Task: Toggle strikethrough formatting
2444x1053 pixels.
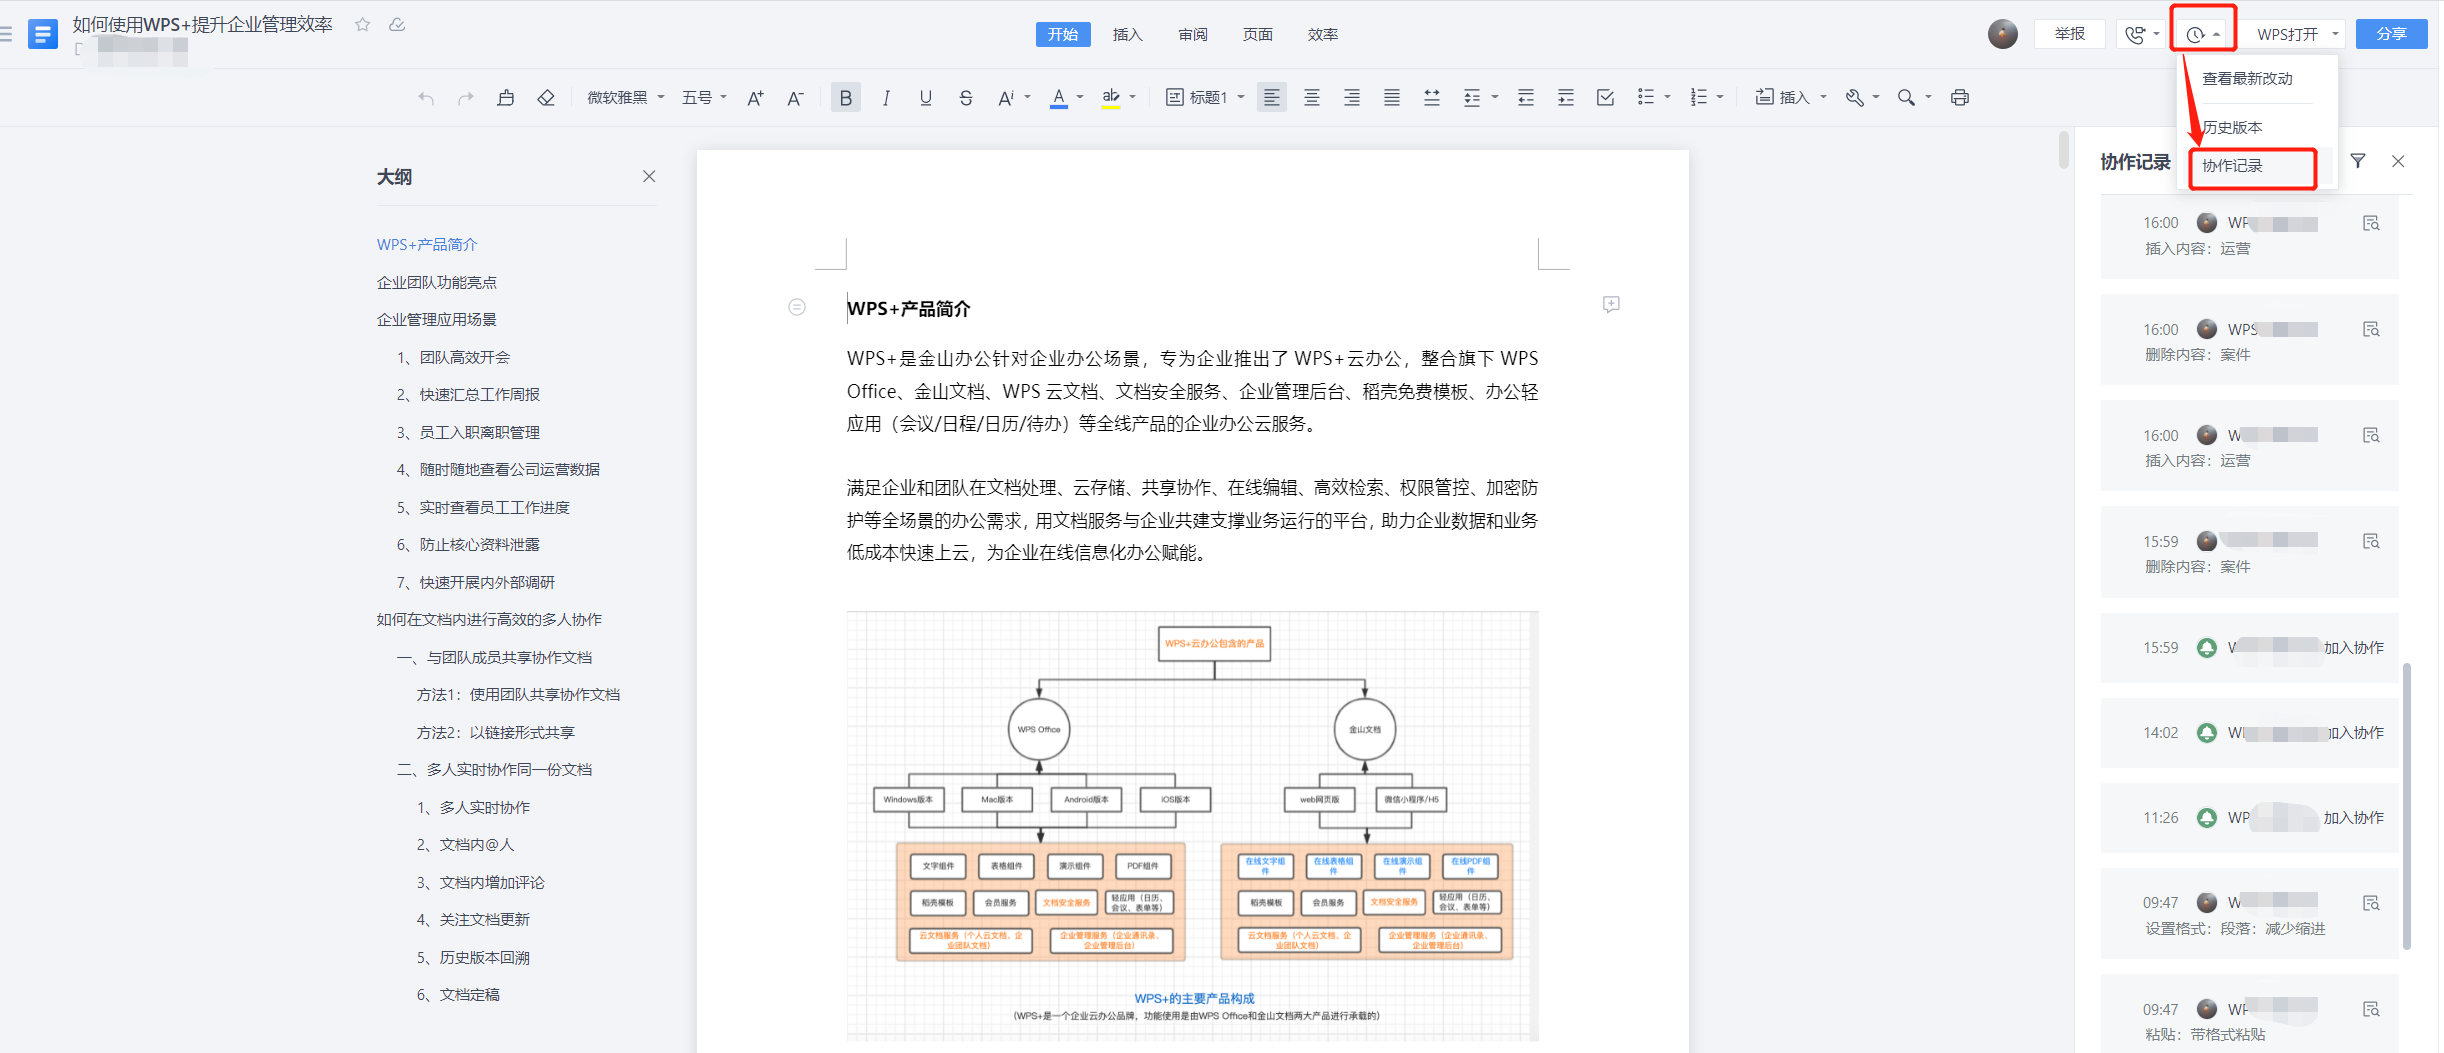Action: [965, 97]
